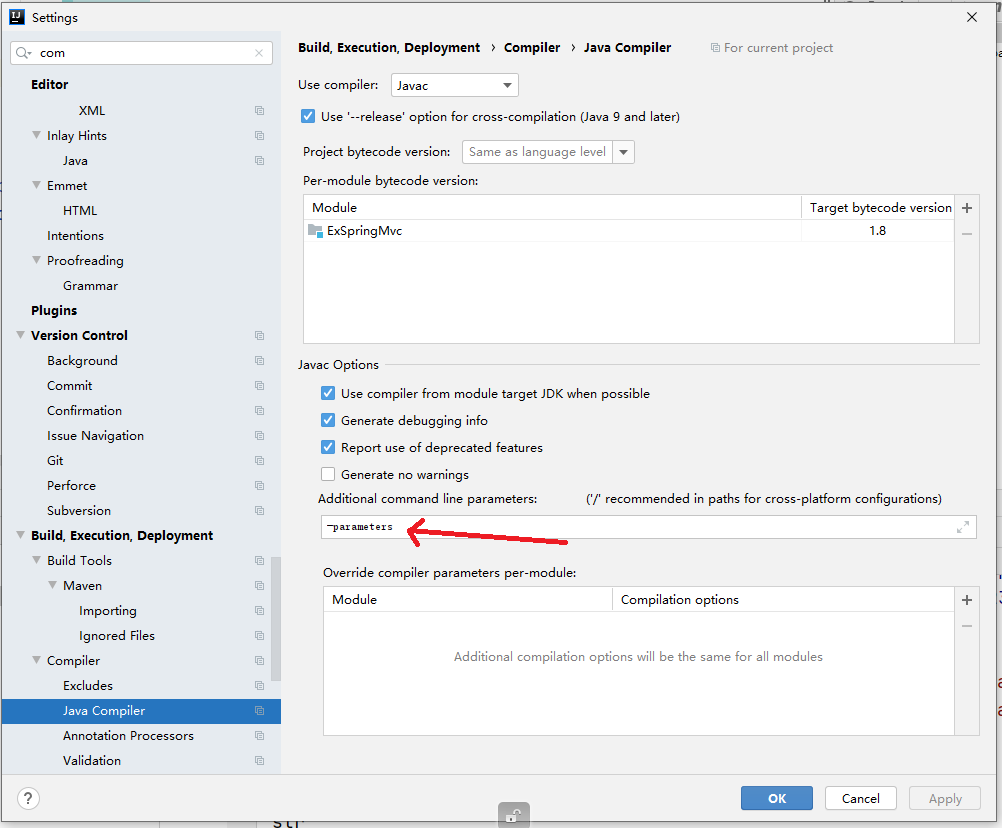
Task: Uncheck Report use of deprecated features
Action: 328,447
